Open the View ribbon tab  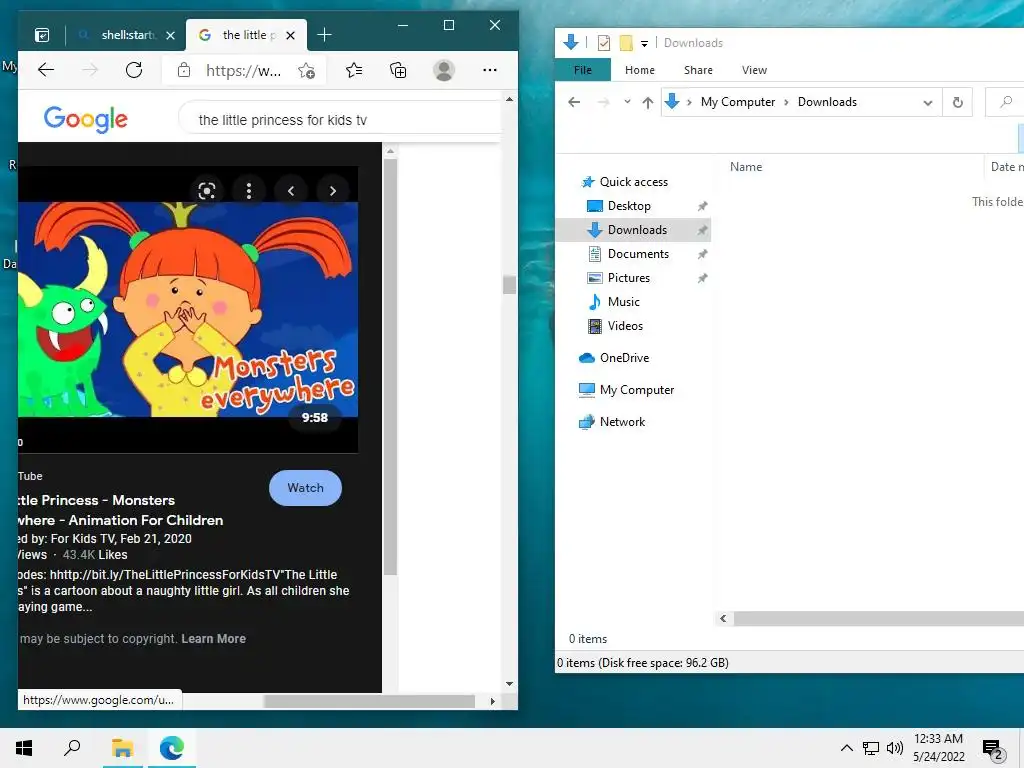pos(754,70)
